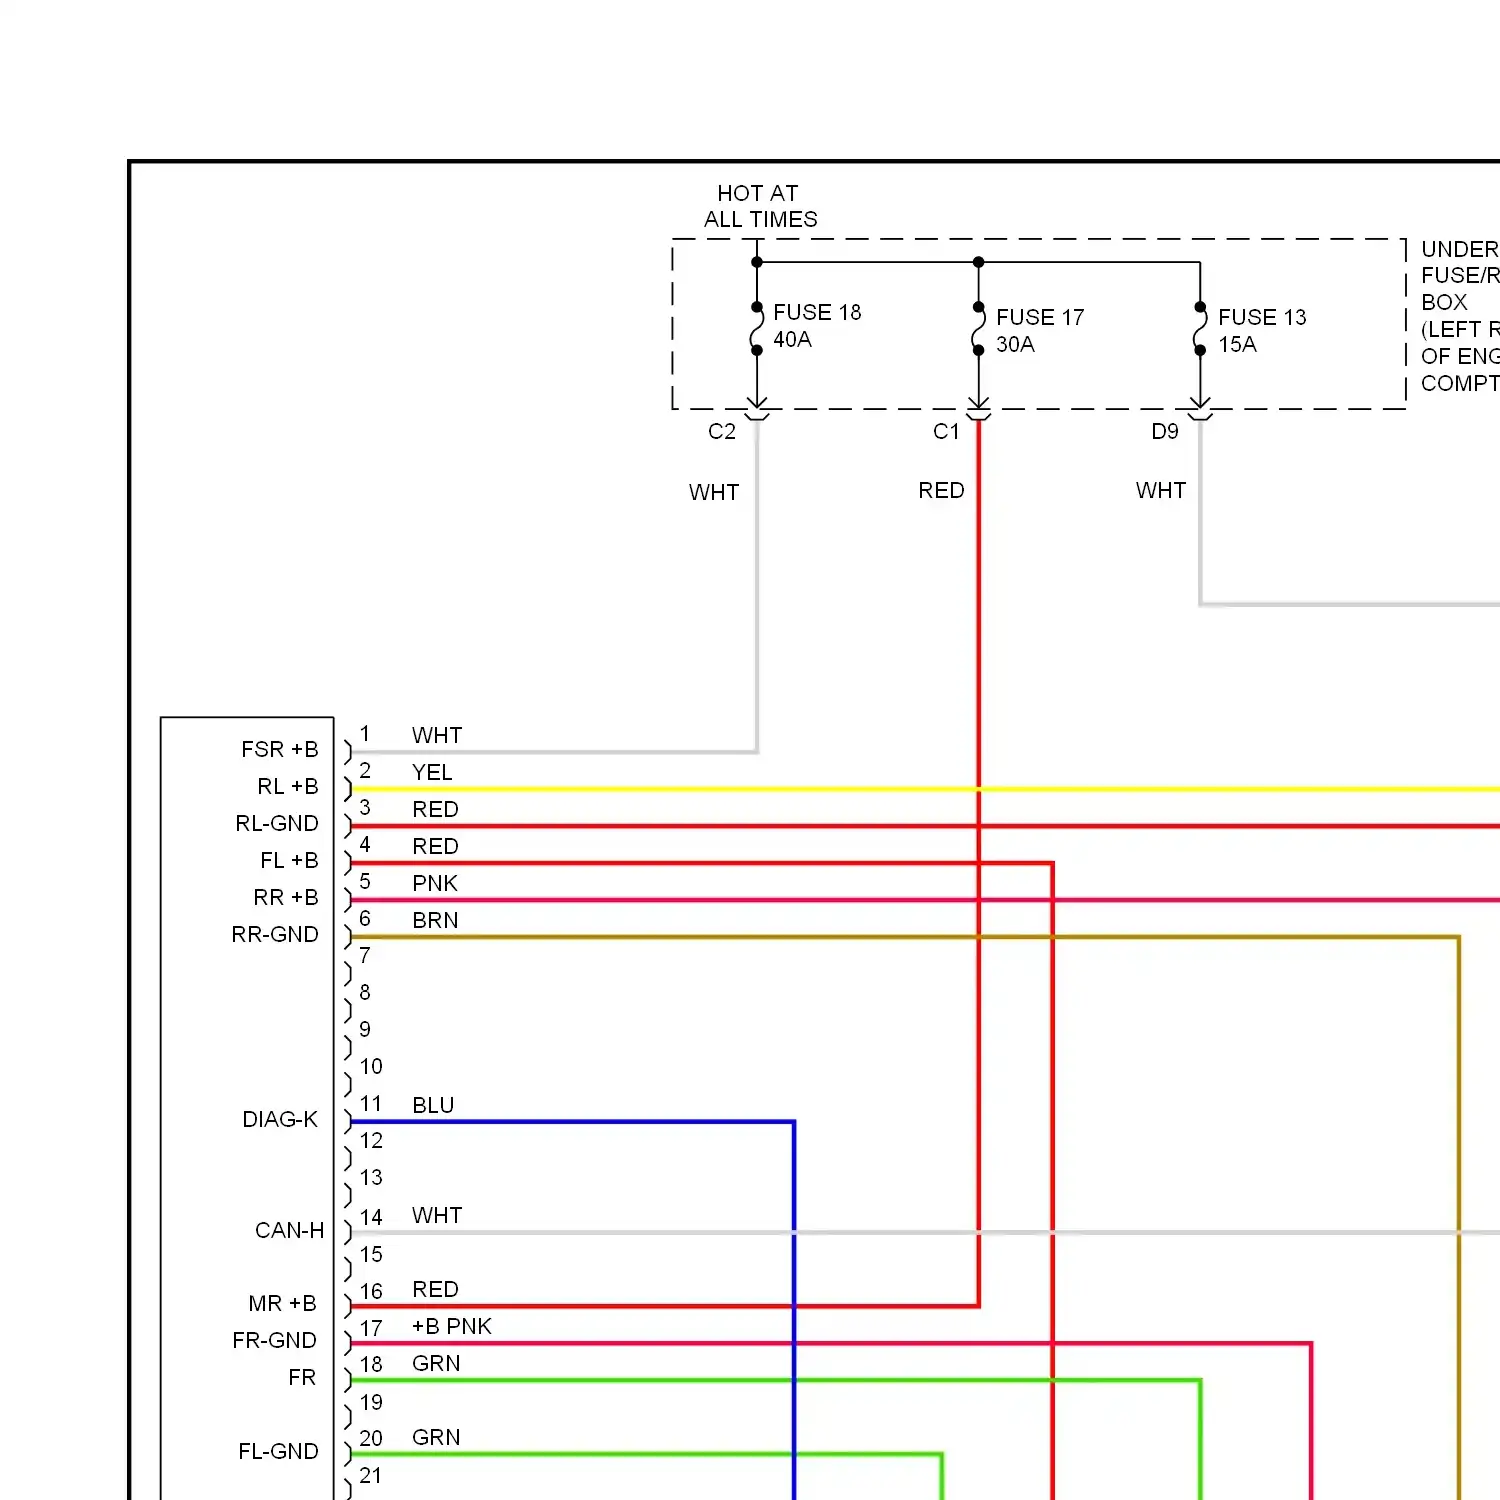Viewport: 1500px width, 1500px height.
Task: Click the RL-GND pin label
Action: 277,823
